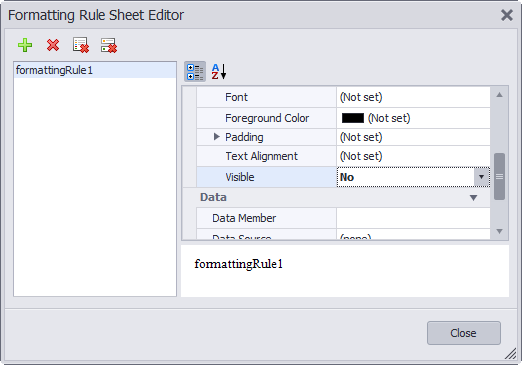522x365 pixels.
Task: Open the Visible value dropdown arrow
Action: [481, 177]
